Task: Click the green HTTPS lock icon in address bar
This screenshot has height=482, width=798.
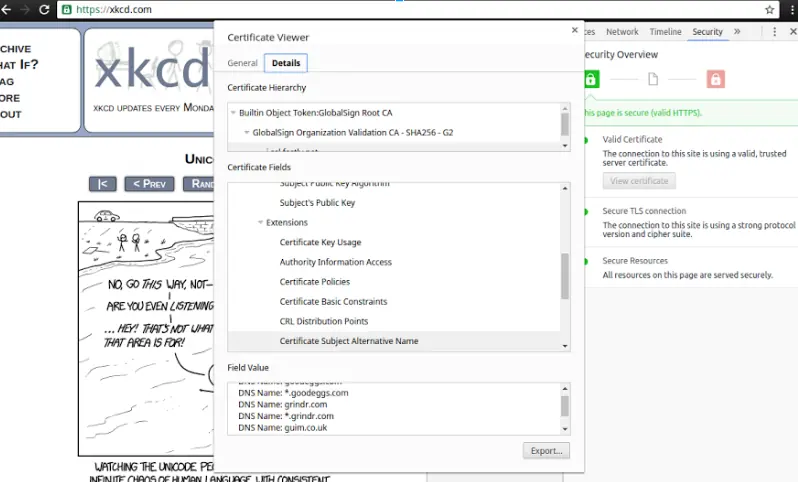Action: coord(67,10)
